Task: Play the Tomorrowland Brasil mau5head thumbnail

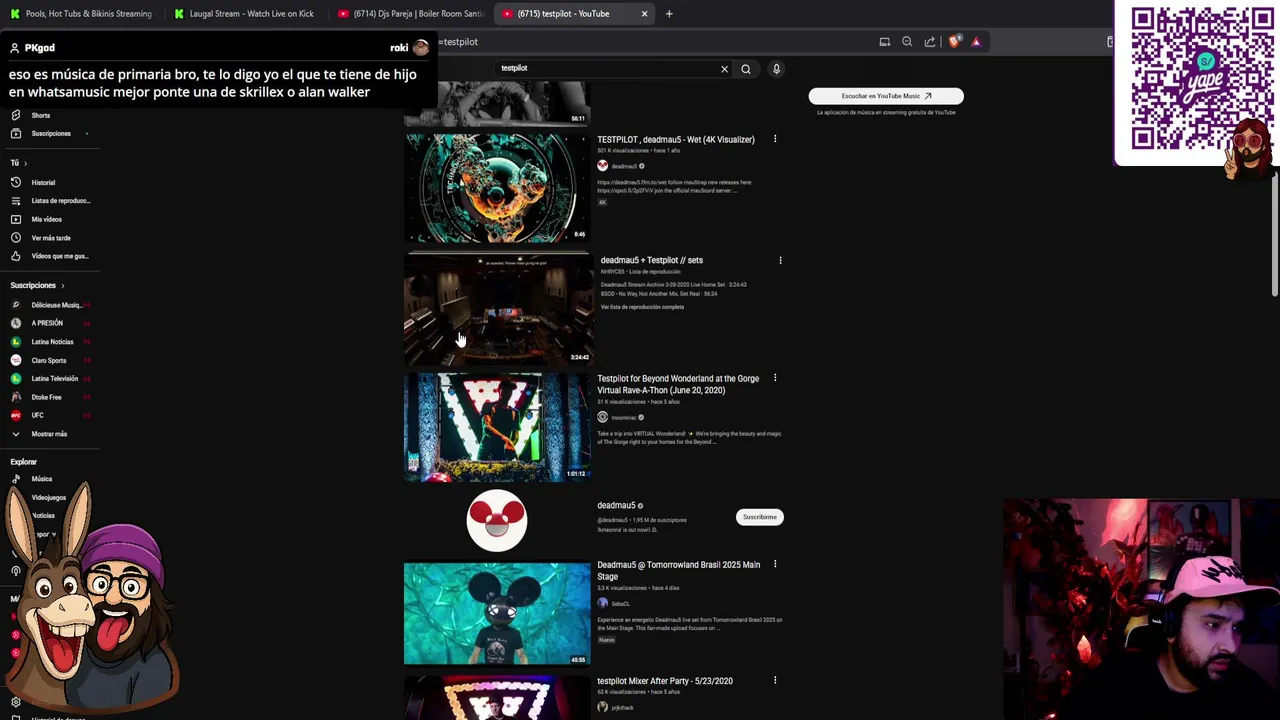Action: click(x=497, y=613)
